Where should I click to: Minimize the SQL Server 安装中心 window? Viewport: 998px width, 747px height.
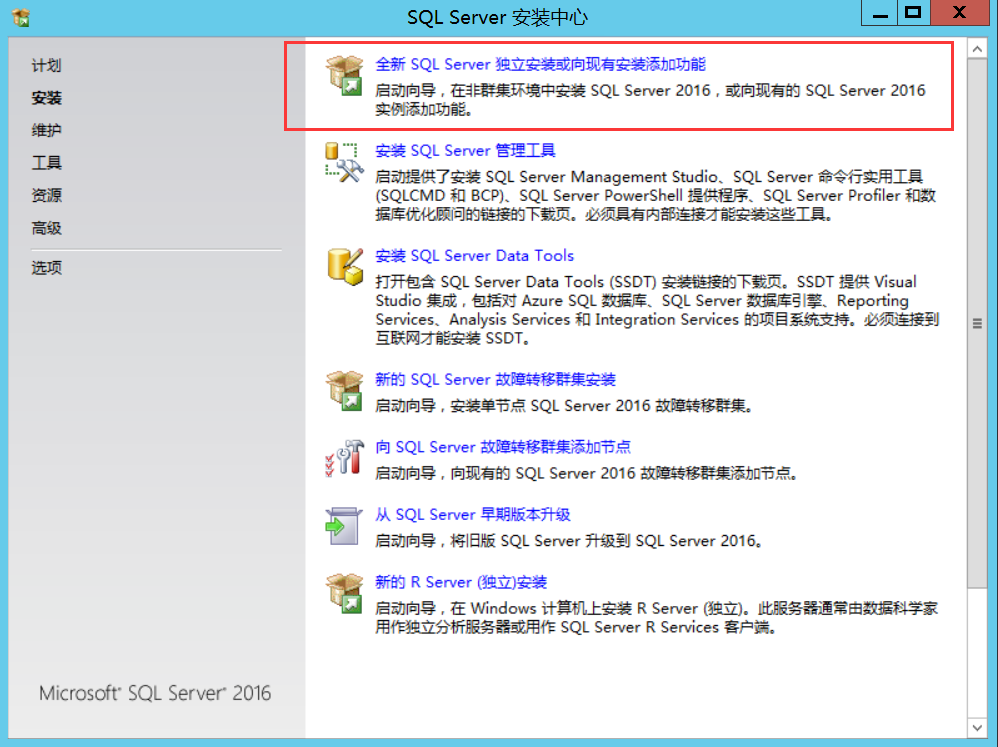click(880, 13)
